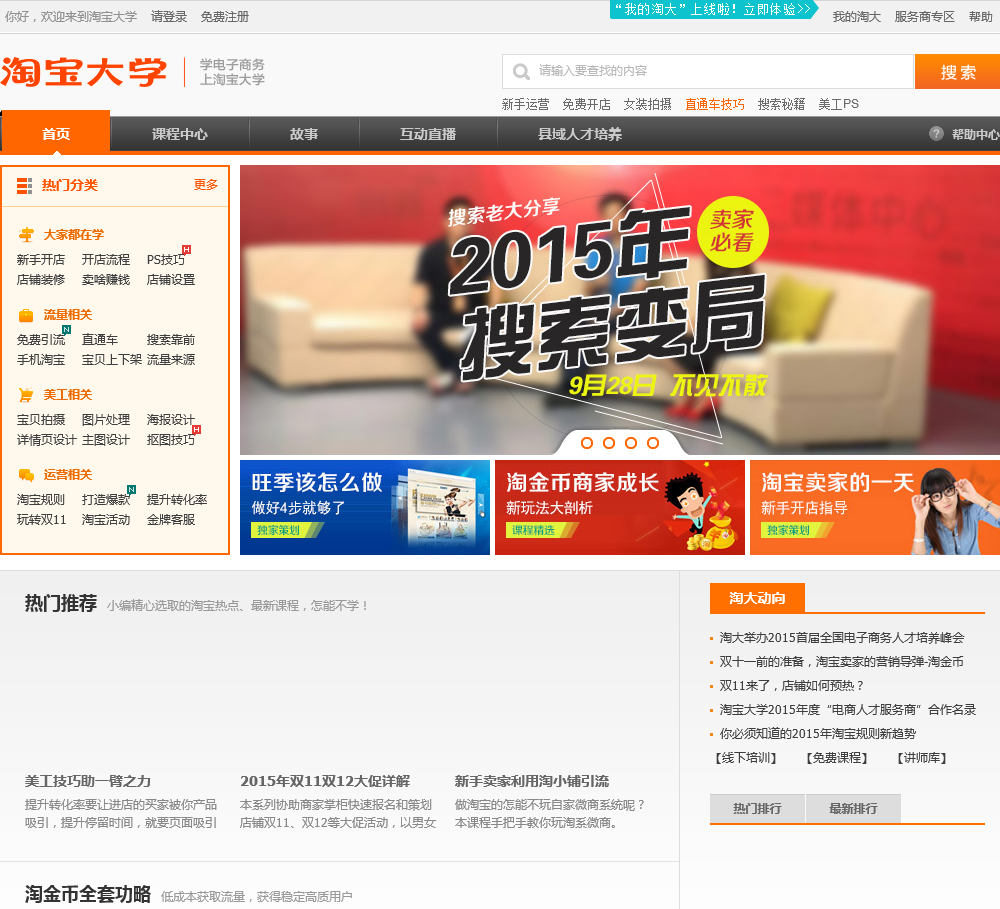
Task: Open the 首页 navigation tab
Action: coord(55,133)
